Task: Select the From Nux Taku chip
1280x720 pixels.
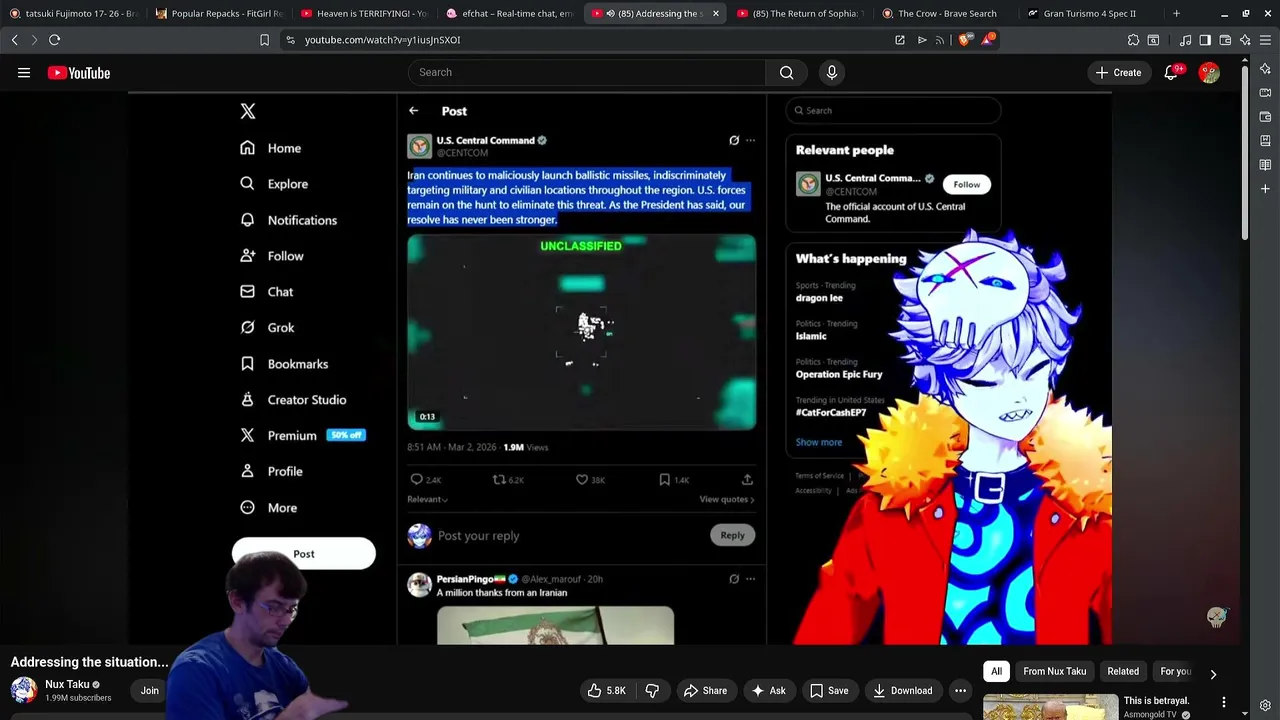Action: tap(1054, 671)
